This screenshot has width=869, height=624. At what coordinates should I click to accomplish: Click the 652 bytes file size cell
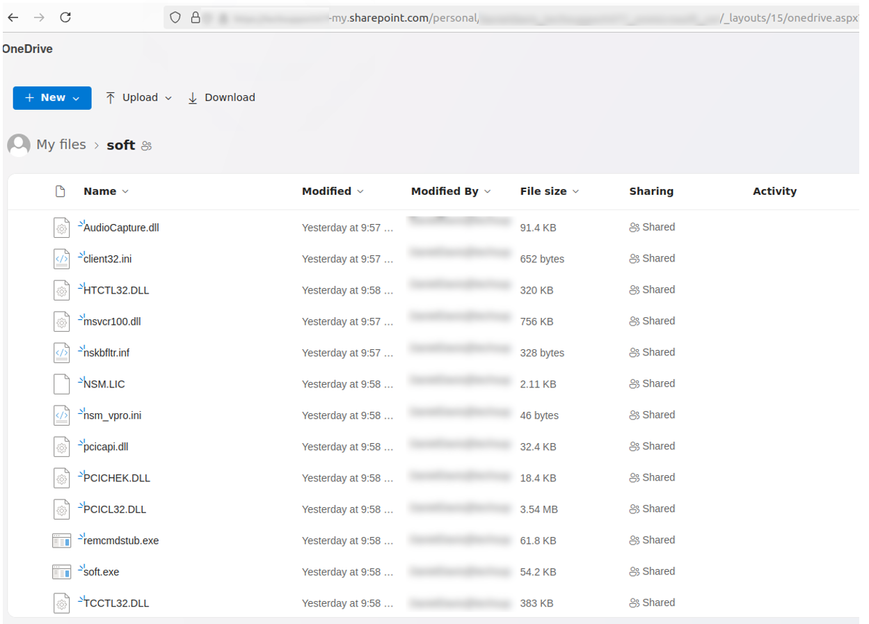(x=542, y=259)
